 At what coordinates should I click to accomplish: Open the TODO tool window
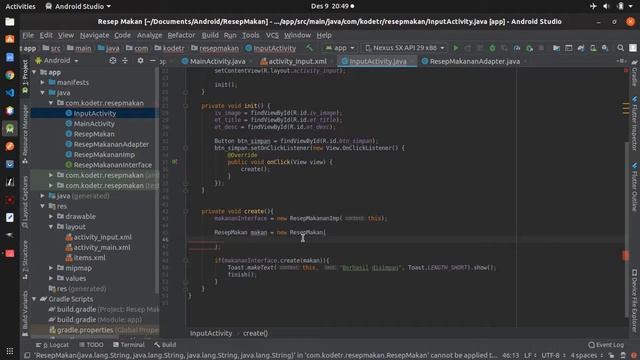(x=91, y=345)
